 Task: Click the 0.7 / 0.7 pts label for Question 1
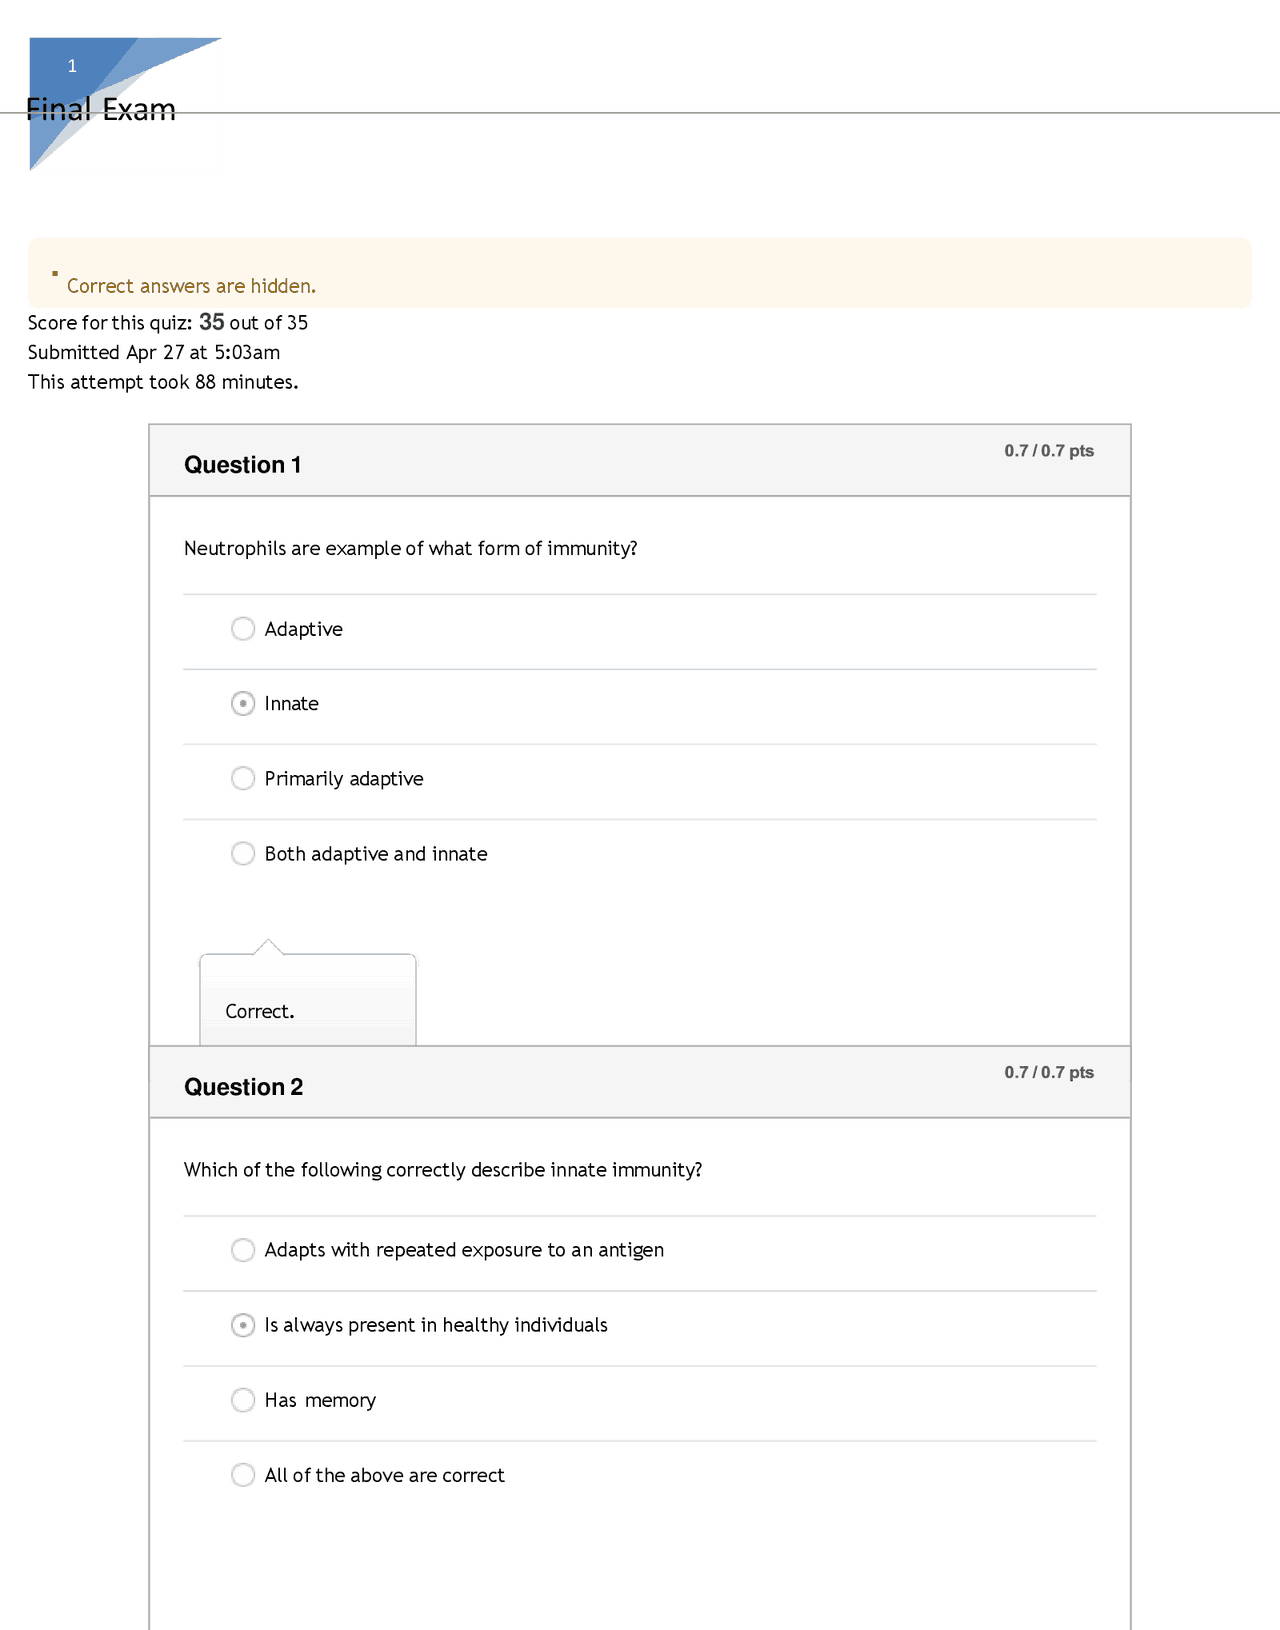(x=1049, y=450)
